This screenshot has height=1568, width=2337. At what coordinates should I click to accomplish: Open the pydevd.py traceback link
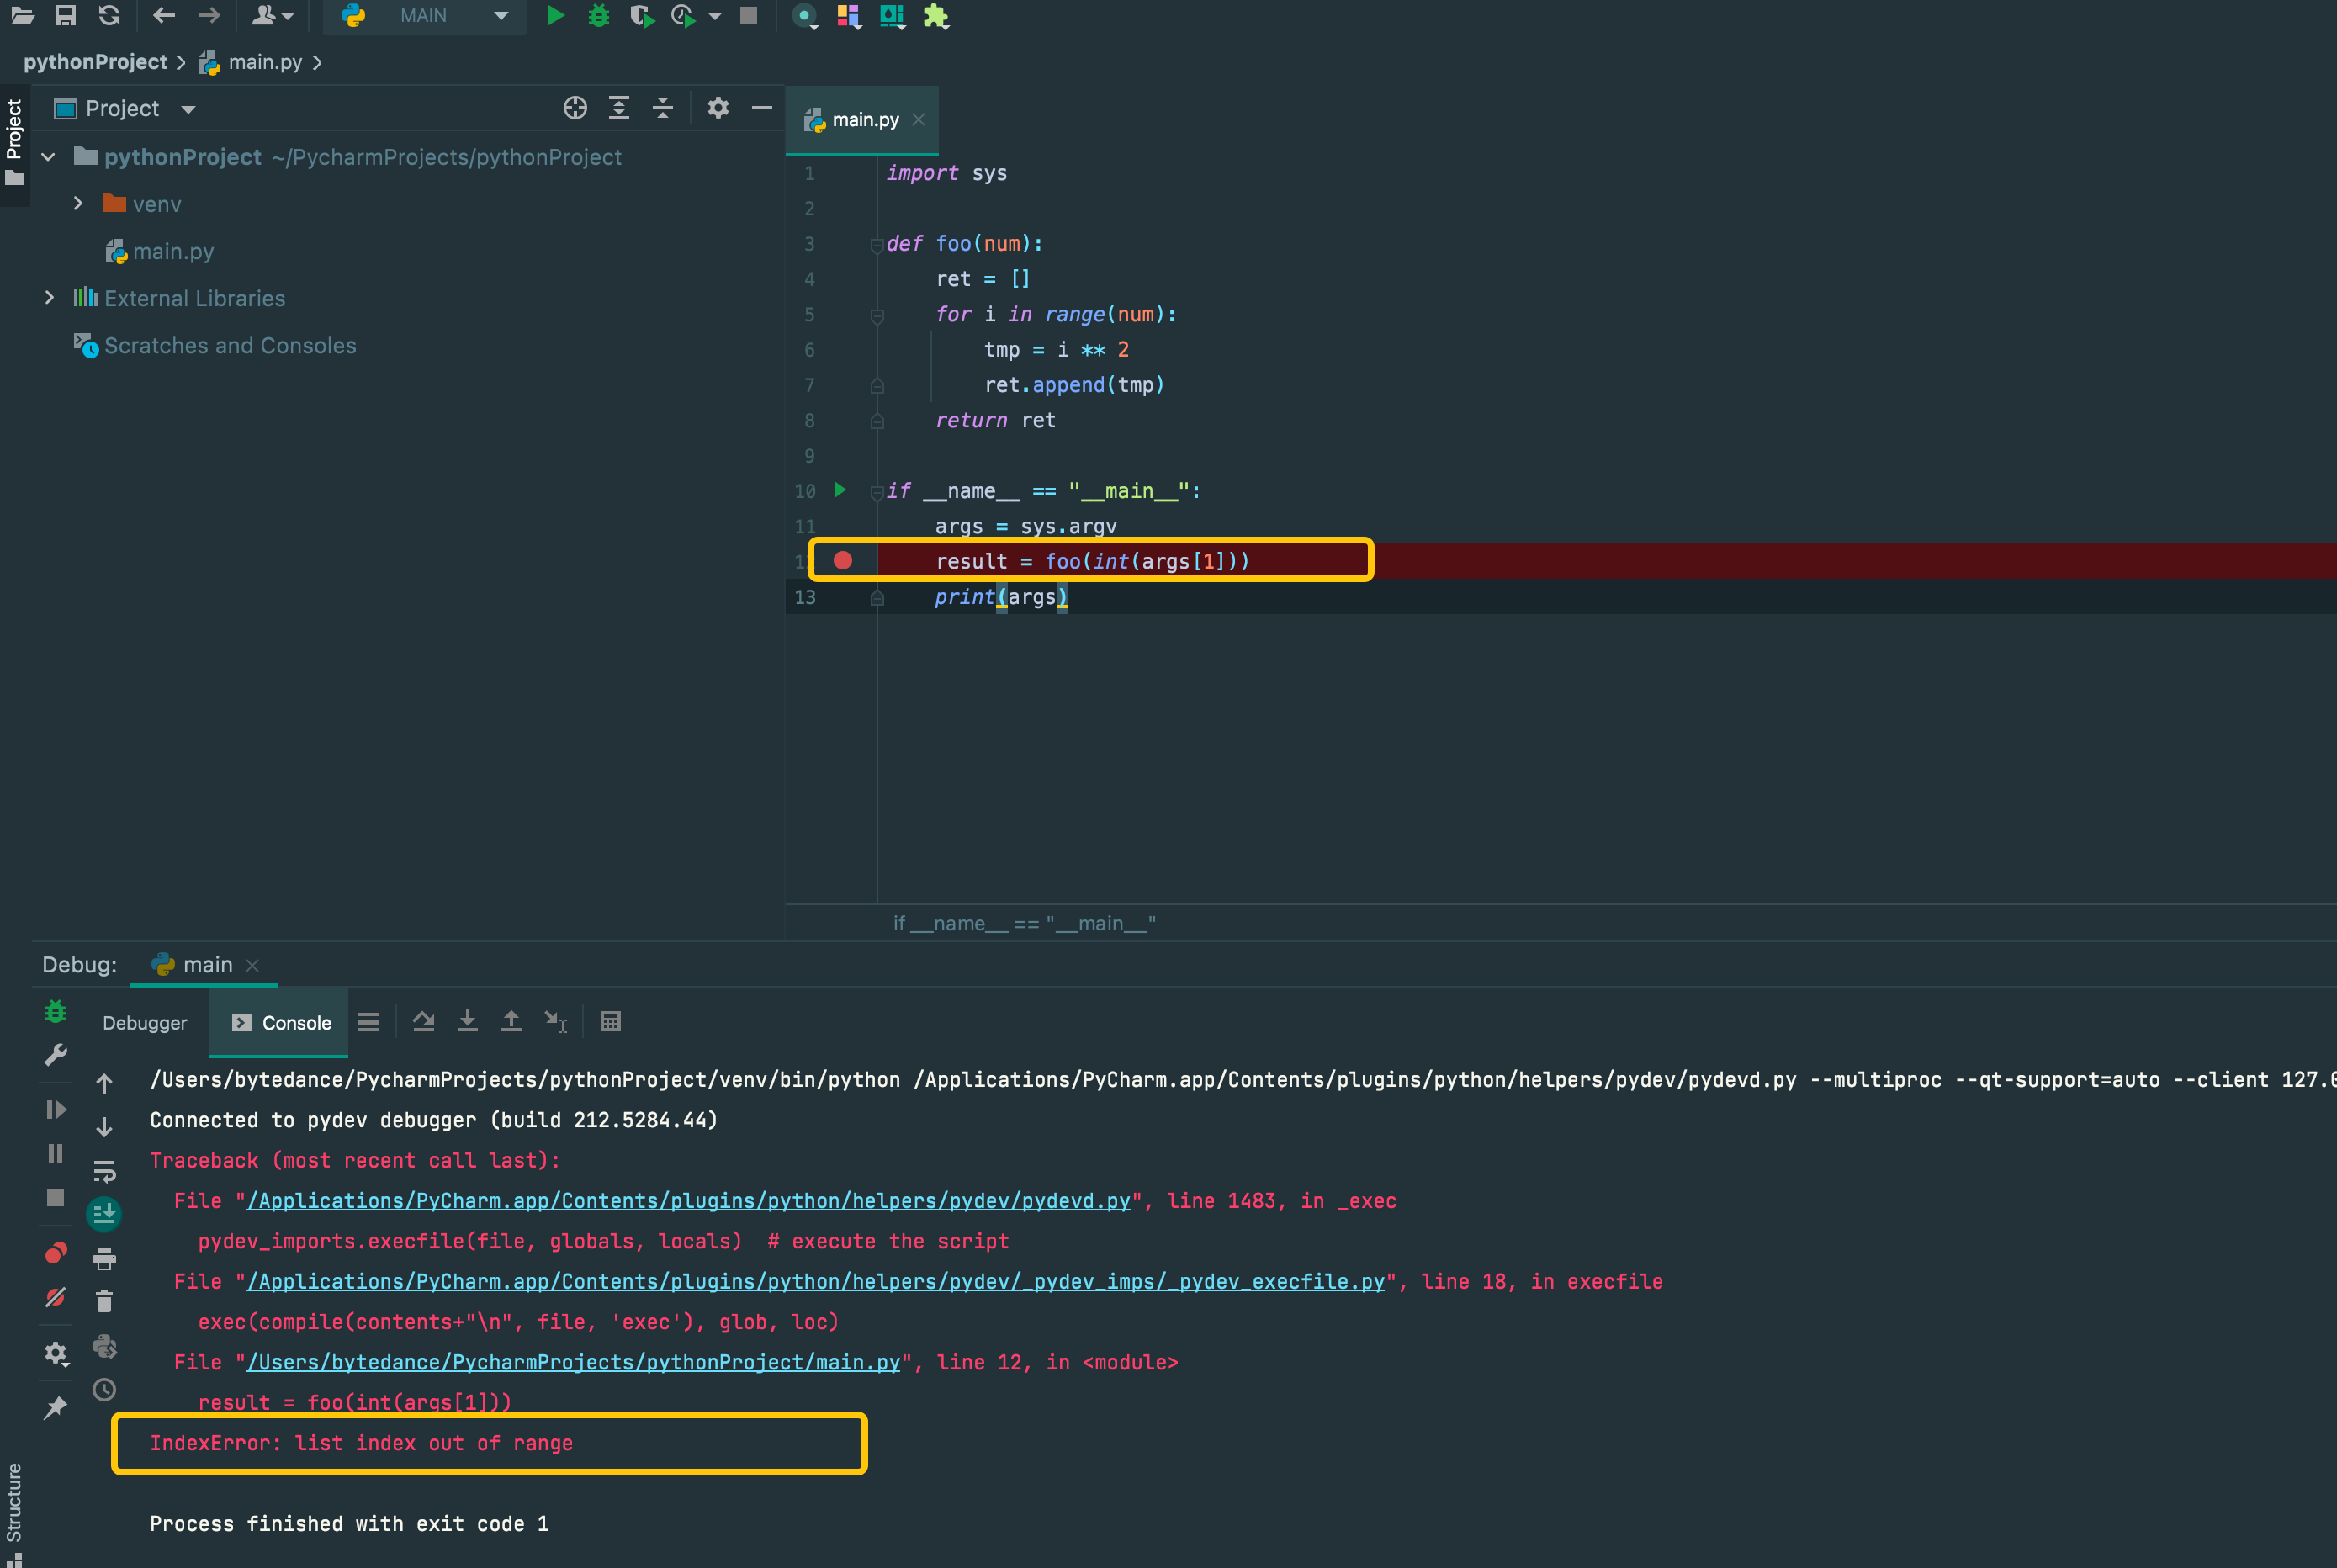click(688, 1201)
